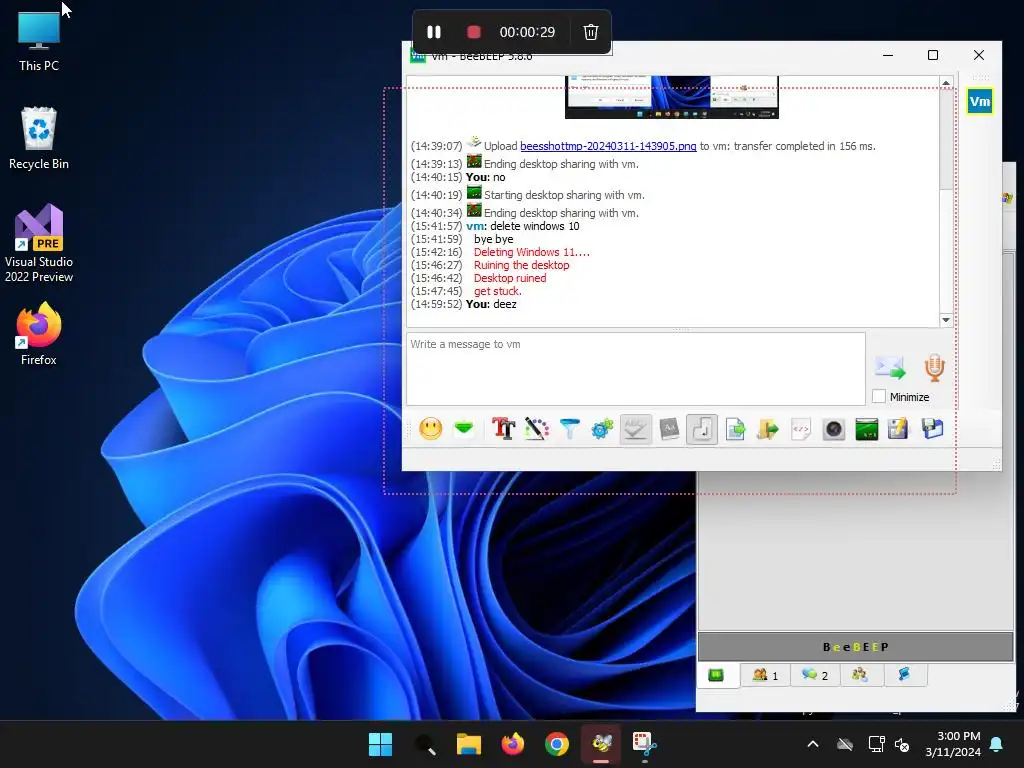Click send folder with green arrow icon
The image size is (1024, 768).
point(768,429)
